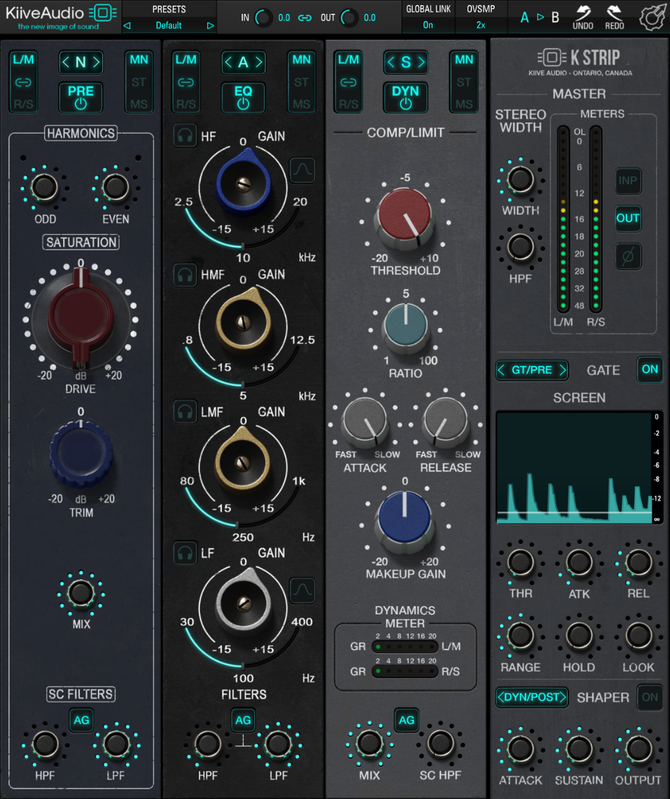The image size is (670, 799).
Task: Click the PRE module channel link icon
Action: [x=23, y=82]
